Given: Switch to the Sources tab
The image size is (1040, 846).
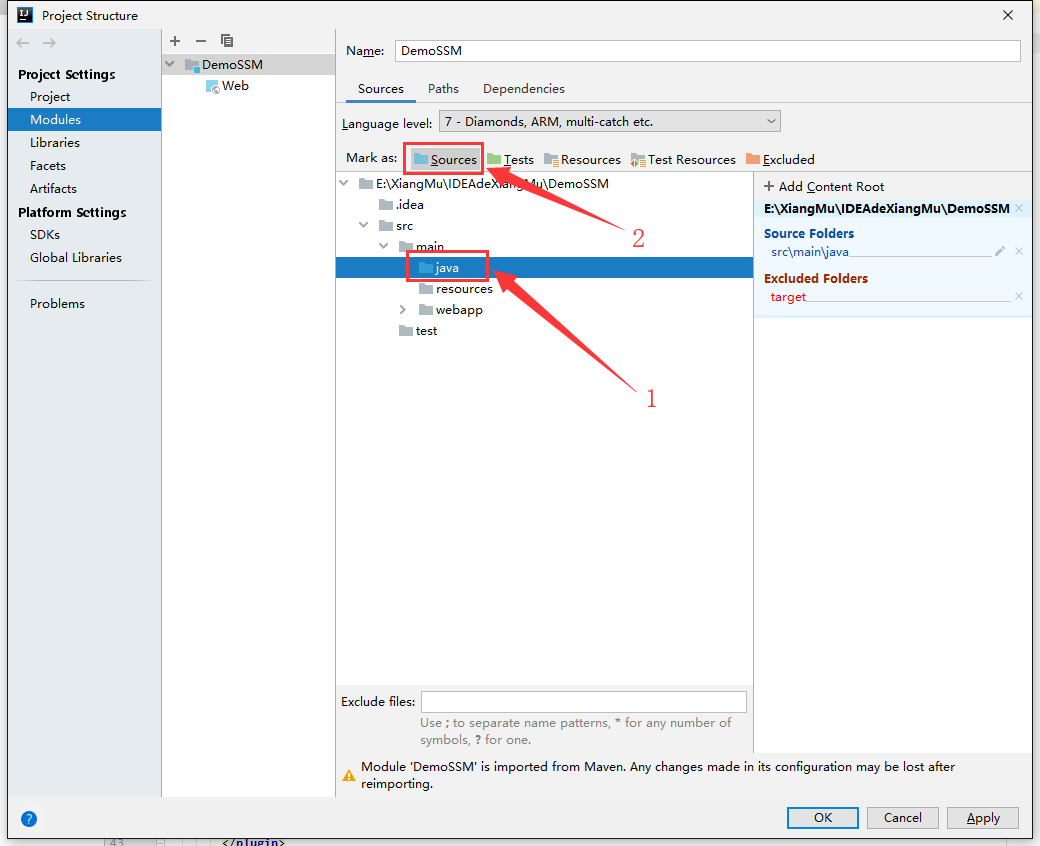Looking at the screenshot, I should (381, 89).
